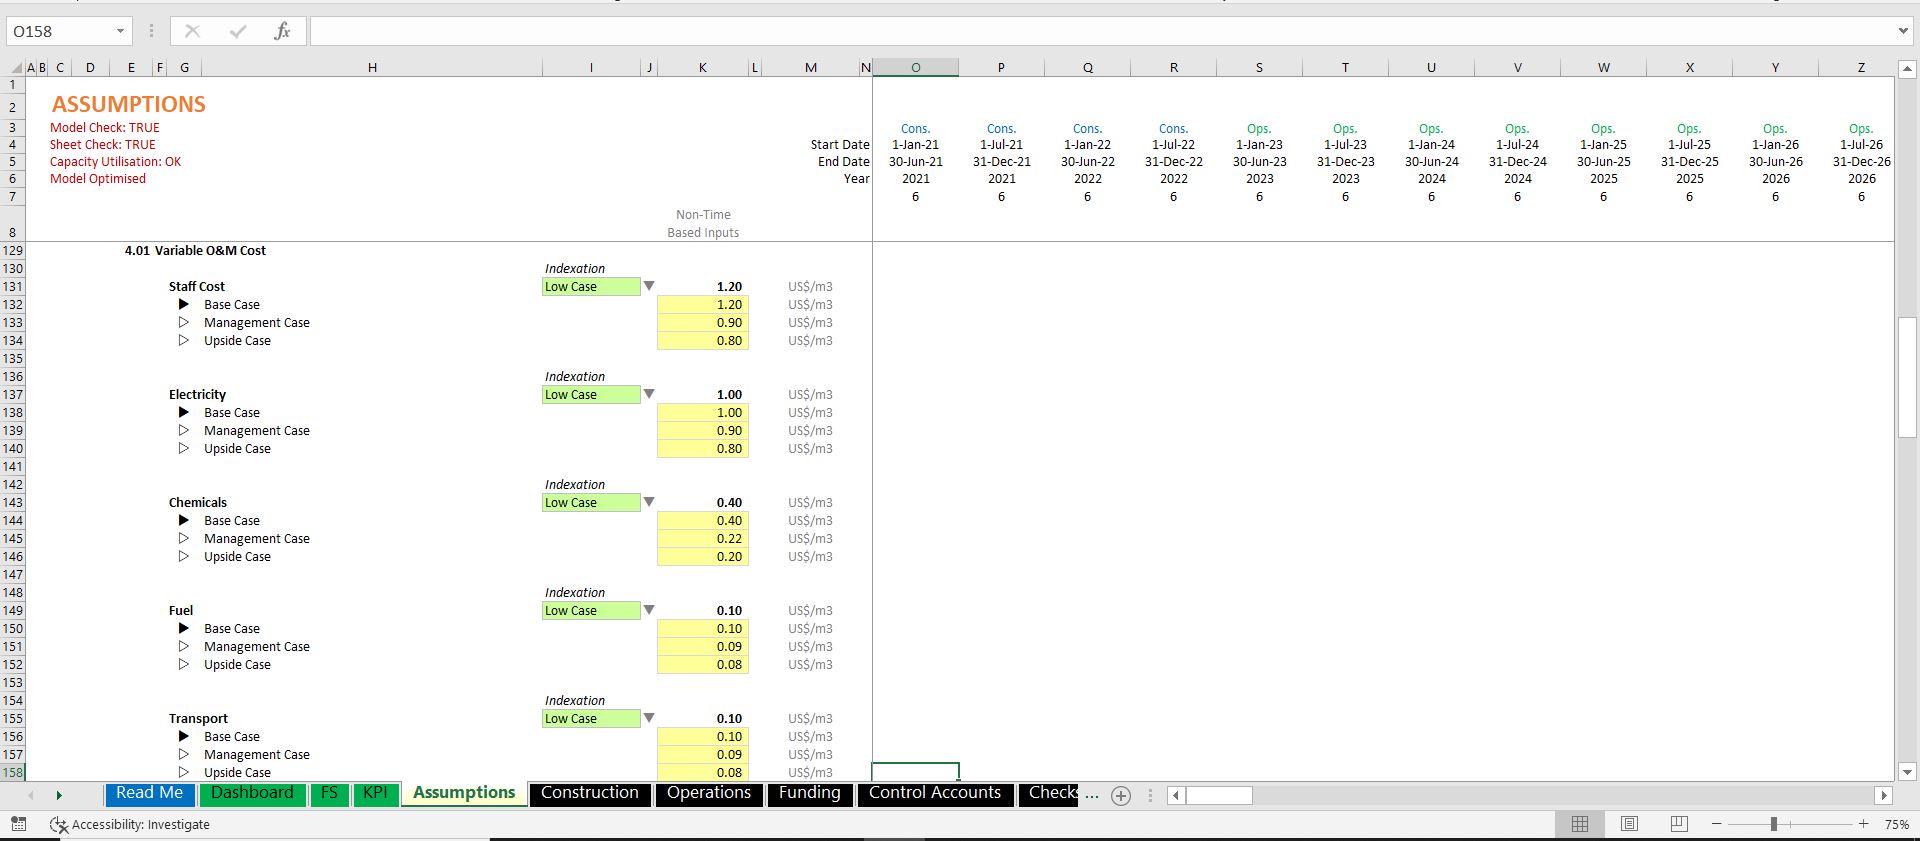Select Electricity Upside Case arrow

pyautogui.click(x=184, y=448)
